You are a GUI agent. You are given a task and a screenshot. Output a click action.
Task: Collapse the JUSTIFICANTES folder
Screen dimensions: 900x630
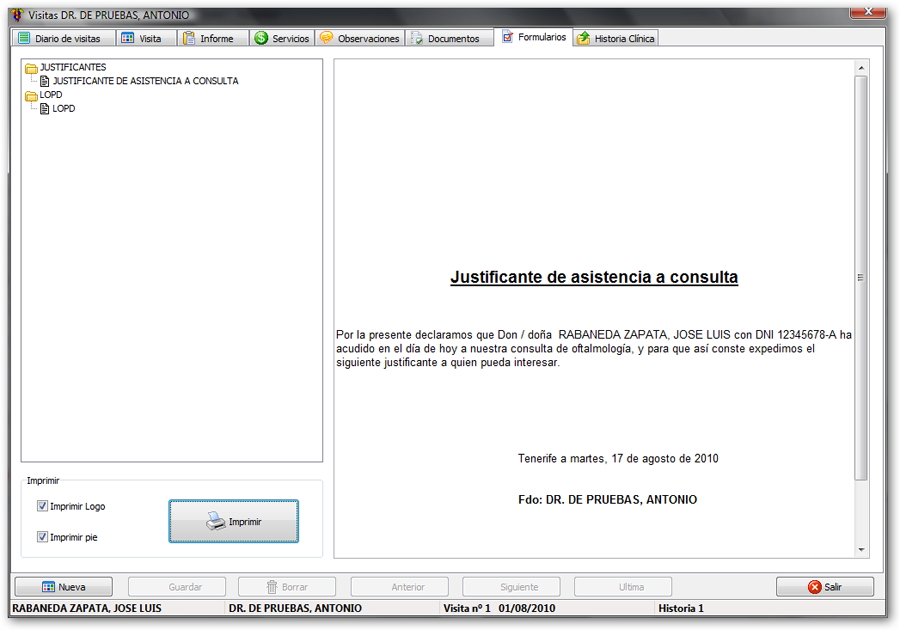(31, 68)
